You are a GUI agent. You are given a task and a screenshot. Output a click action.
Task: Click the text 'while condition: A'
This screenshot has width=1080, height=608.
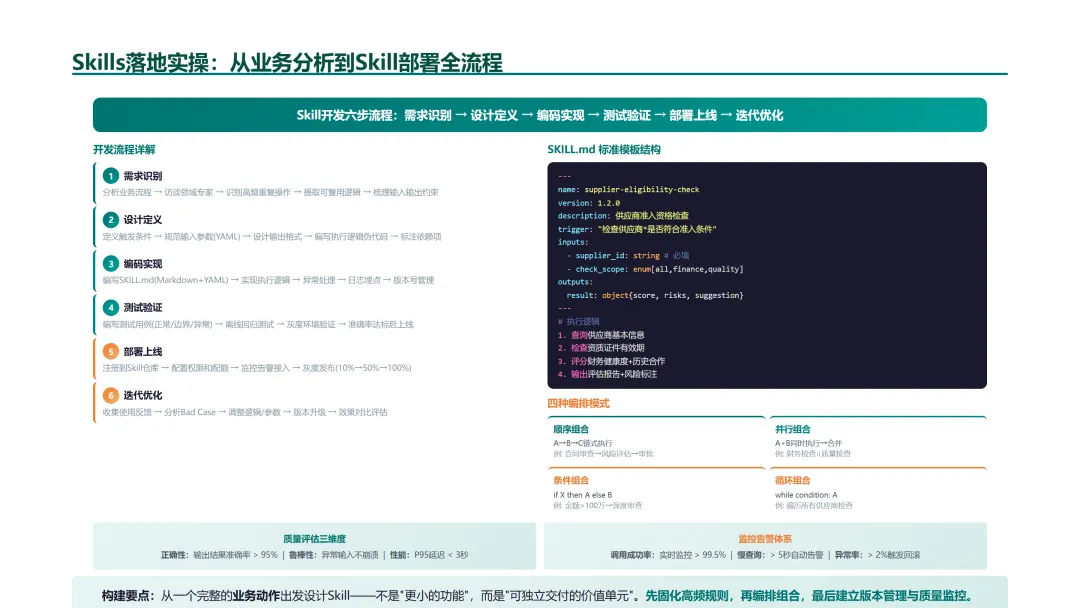click(806, 495)
